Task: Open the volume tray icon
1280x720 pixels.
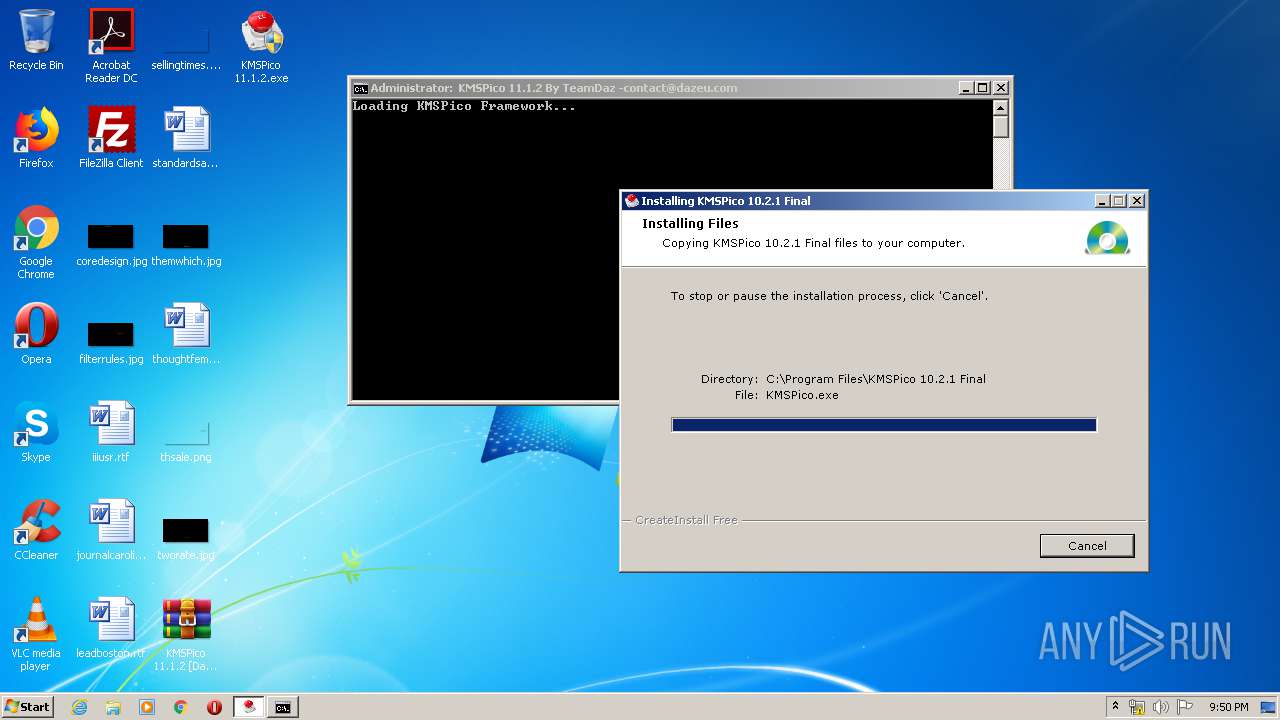Action: pyautogui.click(x=1161, y=707)
